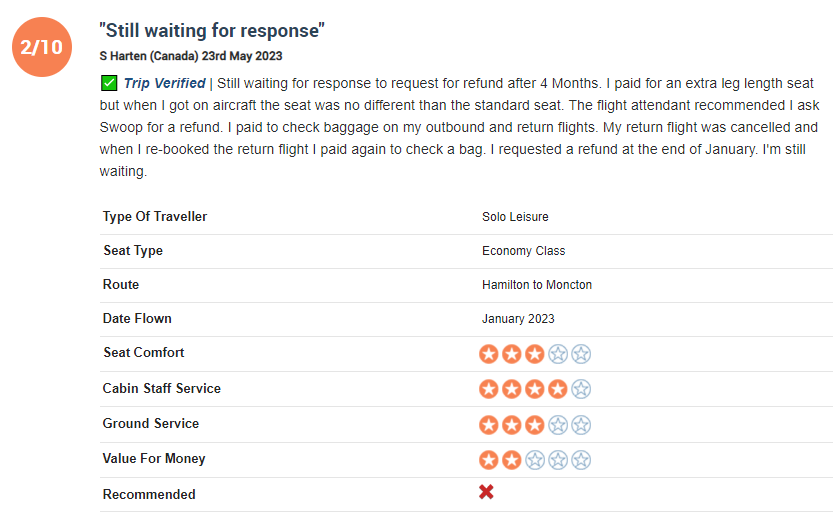Open the "Still waiting for response" review title

212,30
